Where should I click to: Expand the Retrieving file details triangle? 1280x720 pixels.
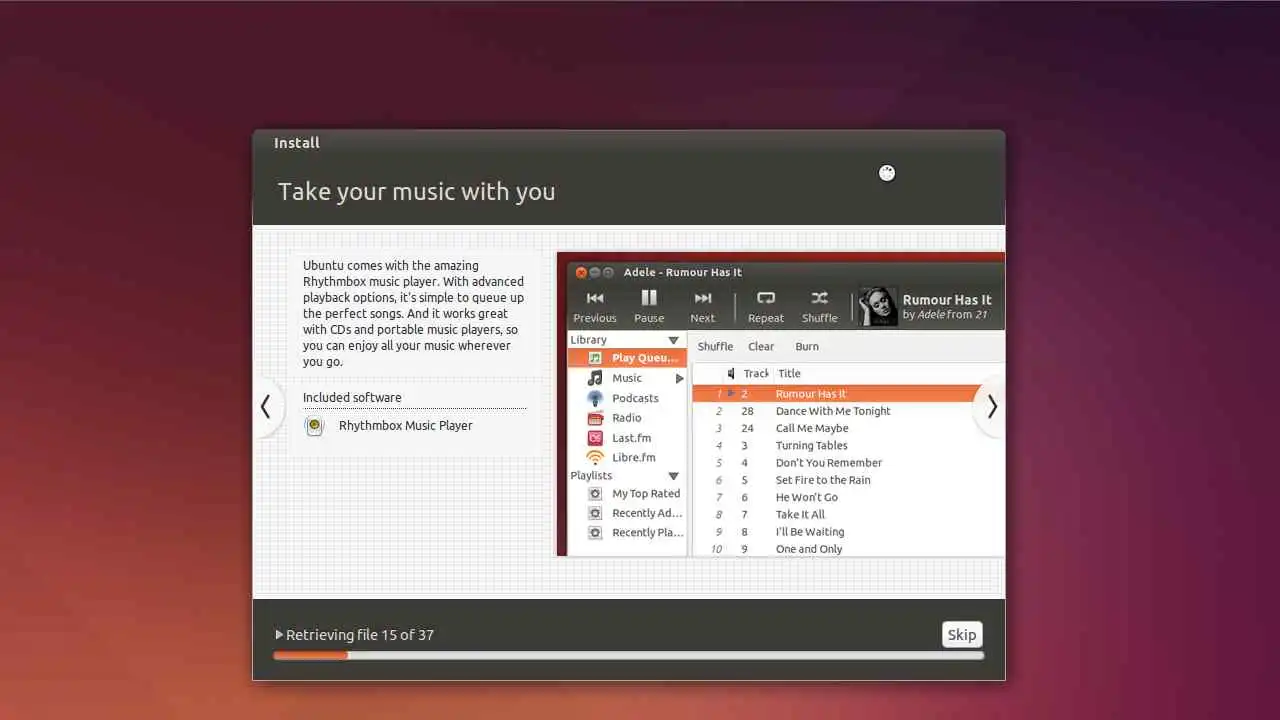click(279, 635)
